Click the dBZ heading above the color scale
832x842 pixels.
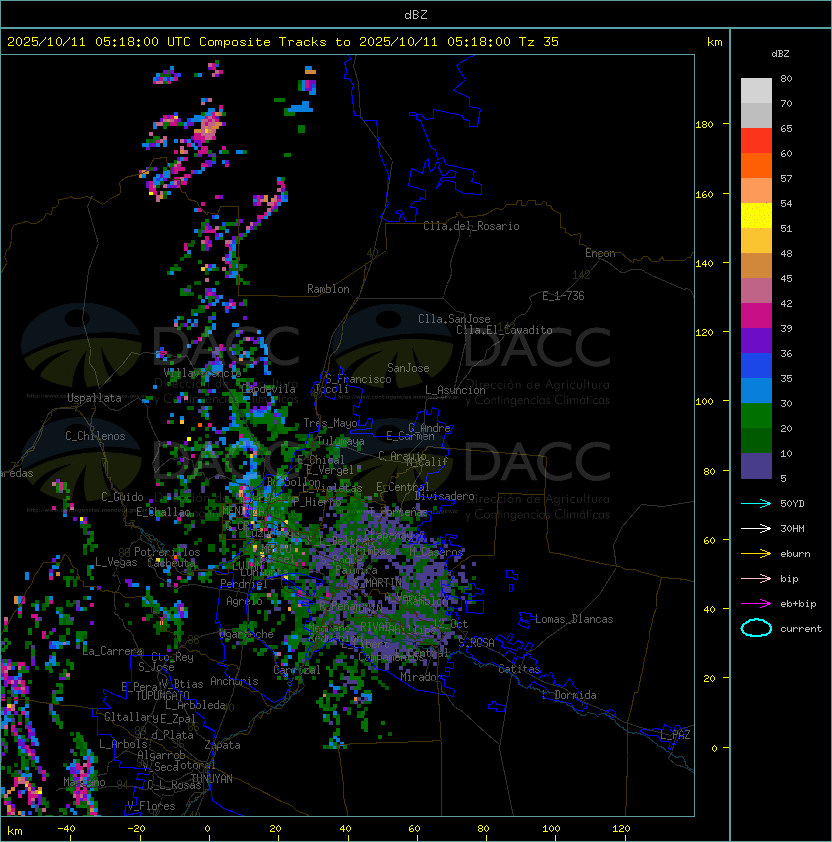click(x=780, y=54)
